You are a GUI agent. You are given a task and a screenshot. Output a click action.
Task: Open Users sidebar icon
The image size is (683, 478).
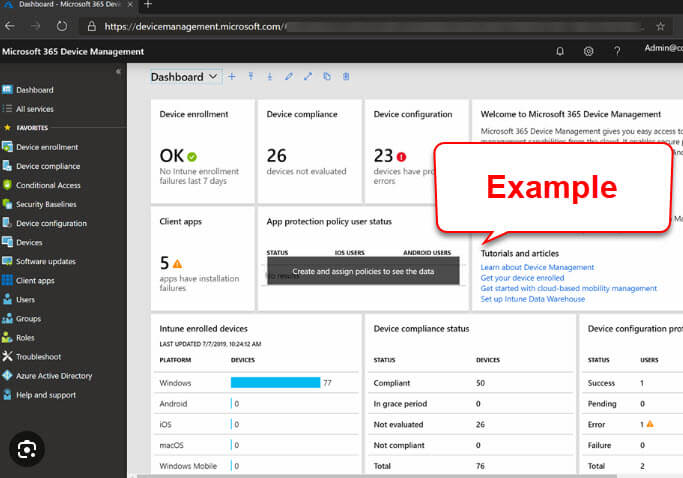point(7,299)
